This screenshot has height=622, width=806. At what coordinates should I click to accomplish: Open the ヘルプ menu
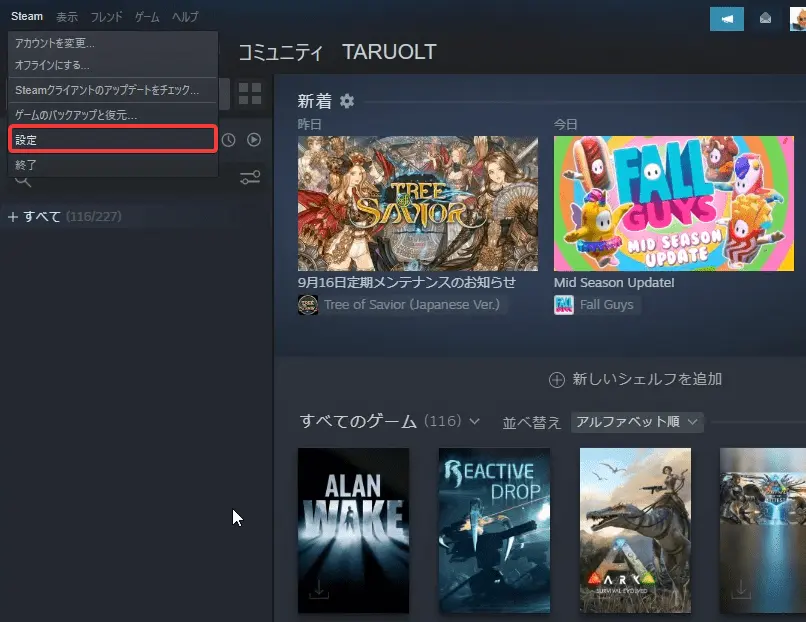pos(185,17)
